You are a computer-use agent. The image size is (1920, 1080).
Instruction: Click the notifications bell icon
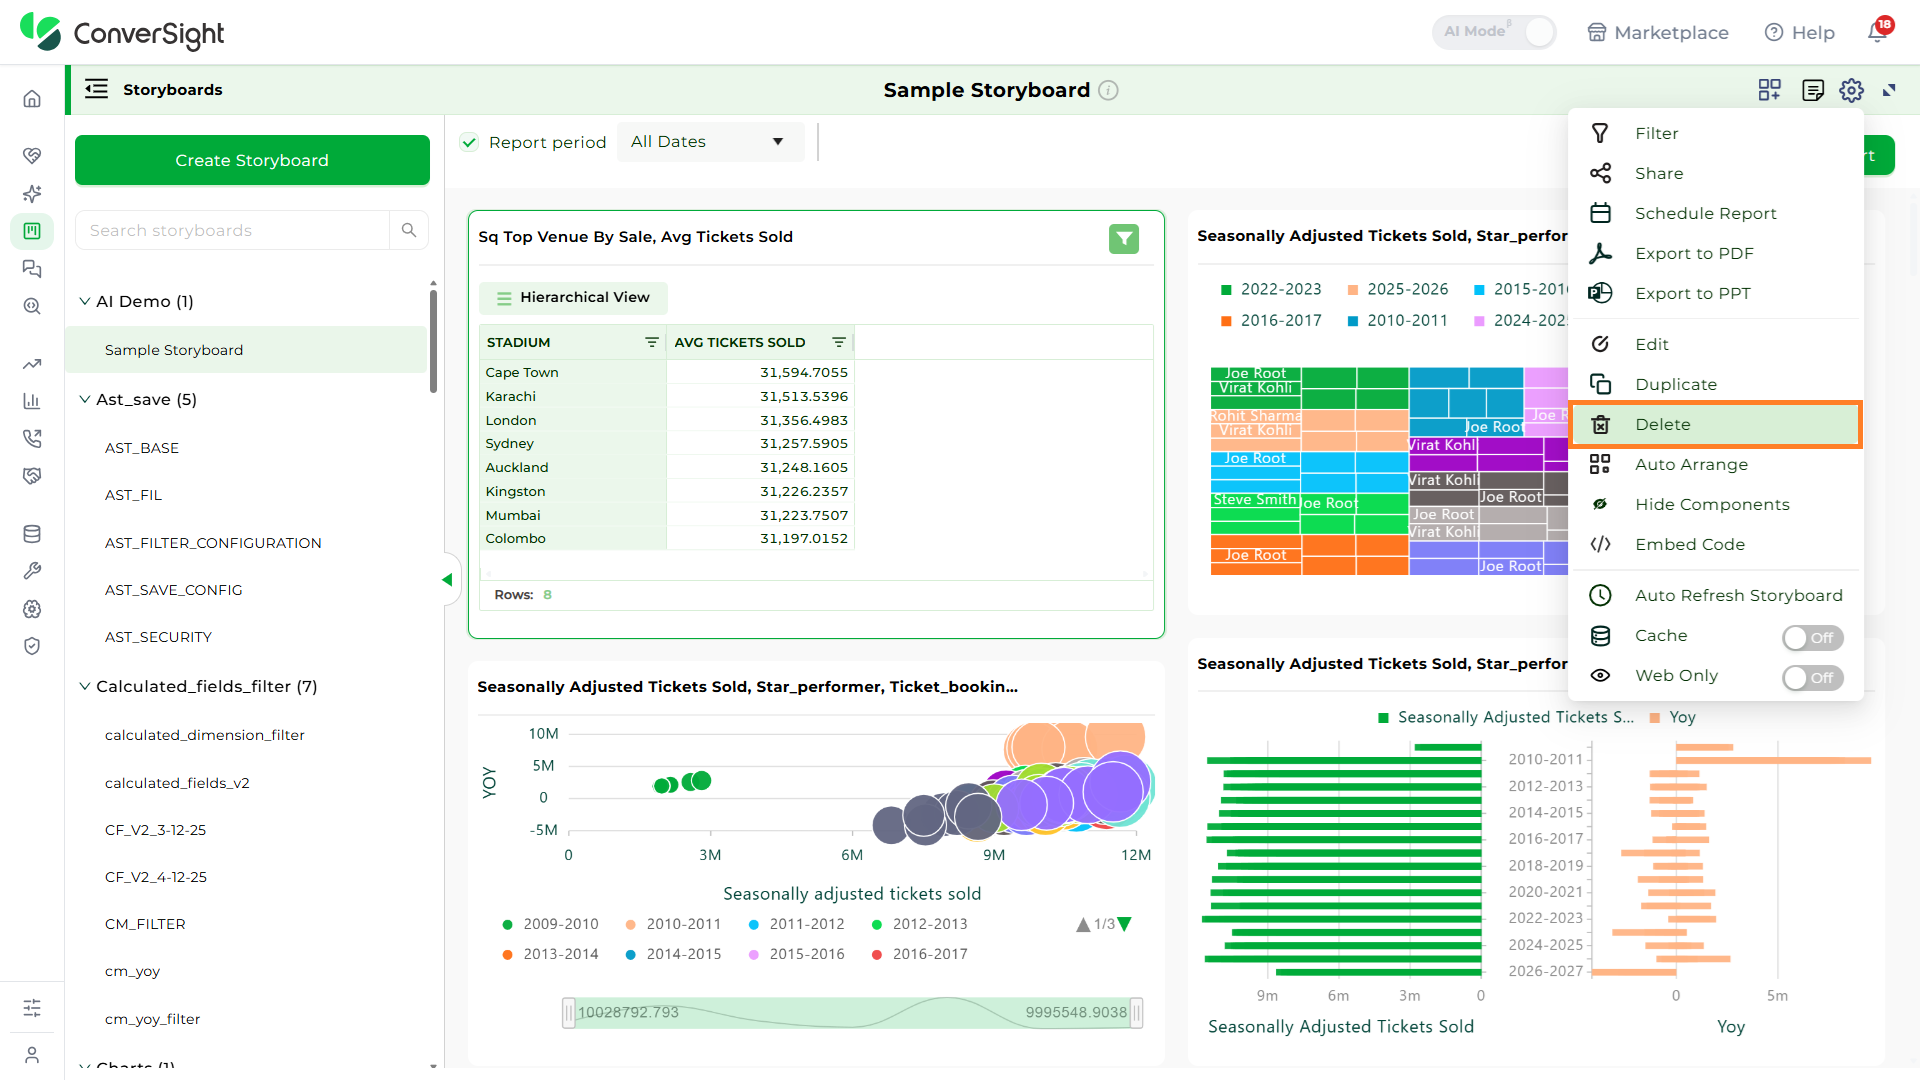tap(1877, 32)
